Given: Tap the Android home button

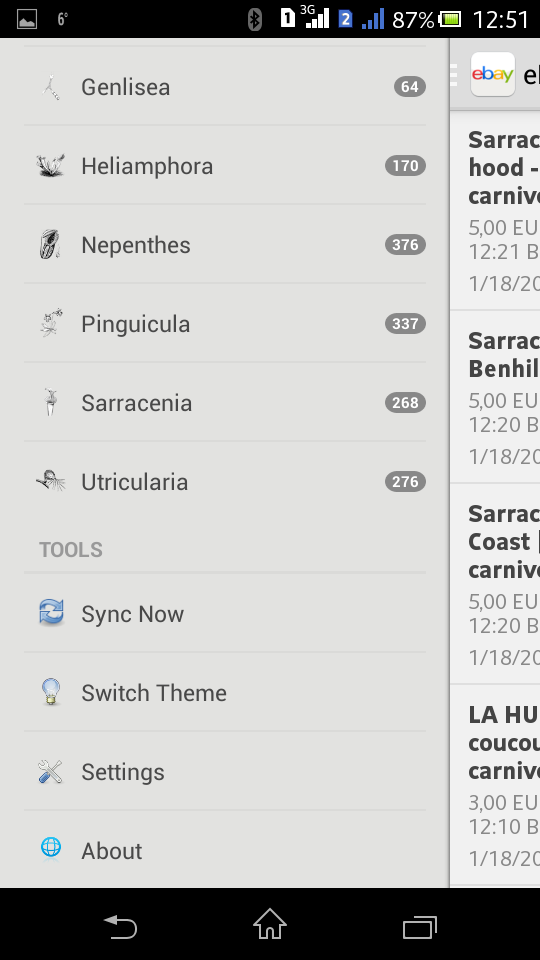Looking at the screenshot, I should pos(270,924).
